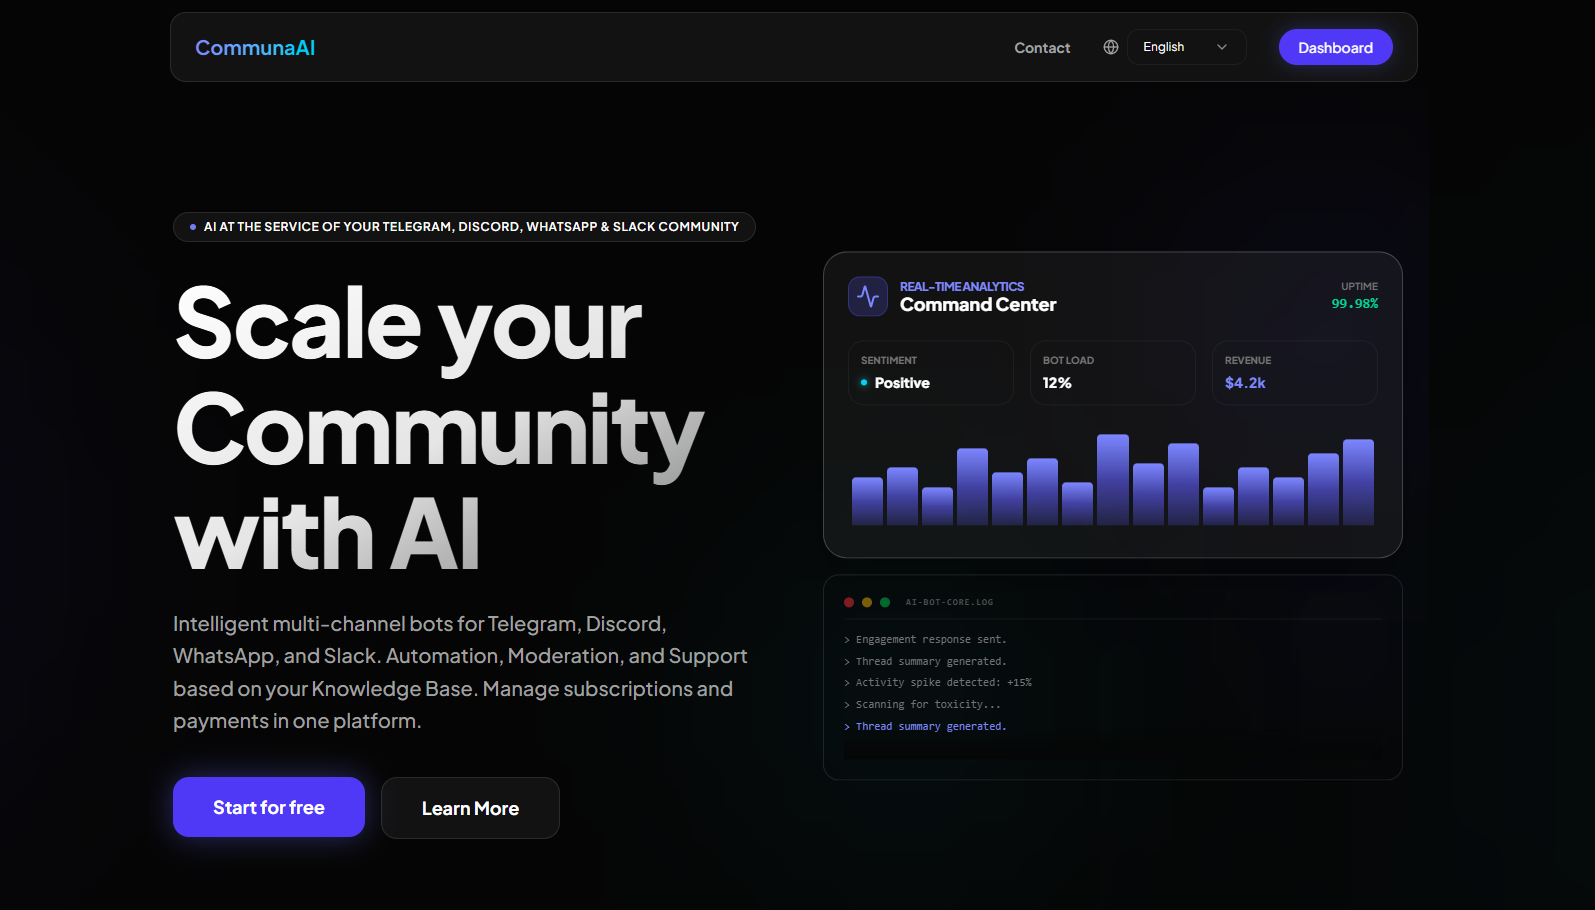
Task: Open the Contact page link
Action: [1042, 48]
